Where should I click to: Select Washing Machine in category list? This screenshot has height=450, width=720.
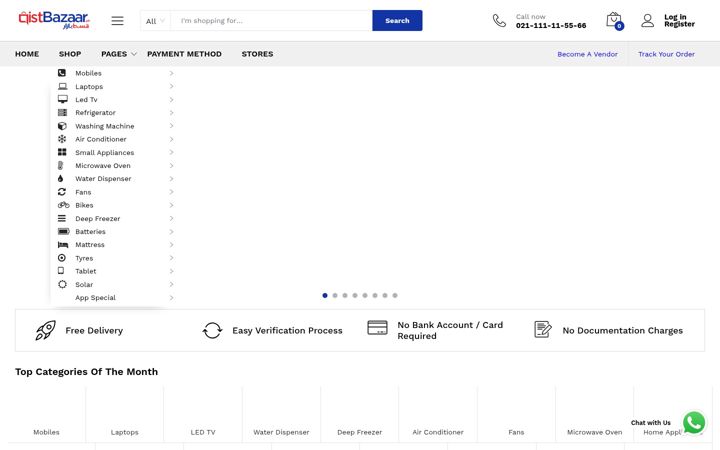coord(105,126)
